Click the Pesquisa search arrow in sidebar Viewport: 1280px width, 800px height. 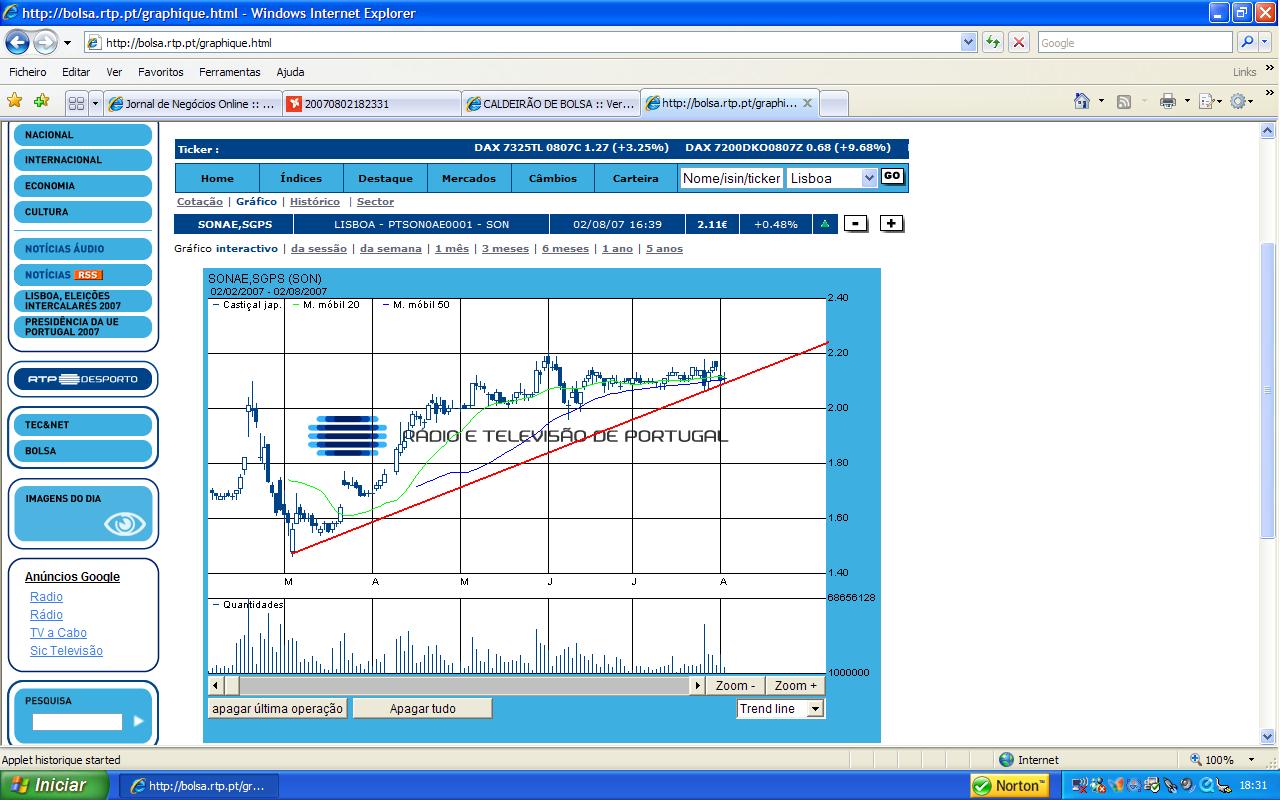pos(138,721)
